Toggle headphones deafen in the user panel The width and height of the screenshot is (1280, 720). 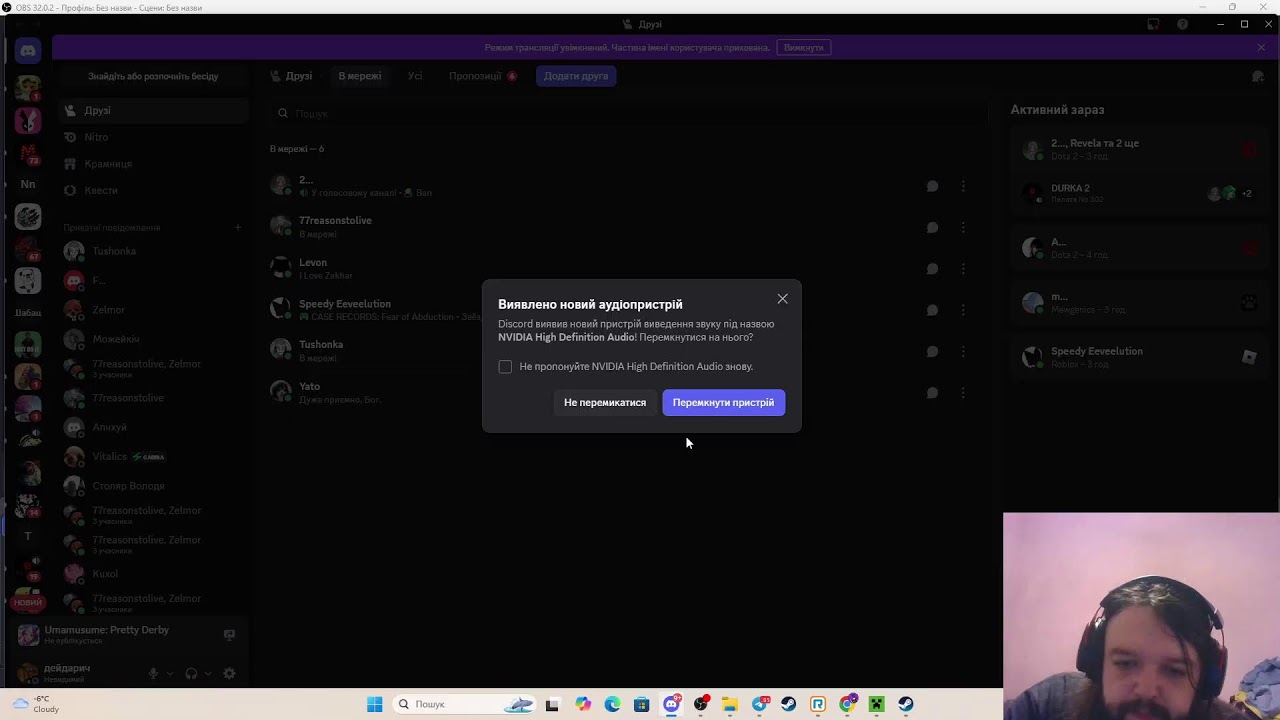pyautogui.click(x=191, y=674)
